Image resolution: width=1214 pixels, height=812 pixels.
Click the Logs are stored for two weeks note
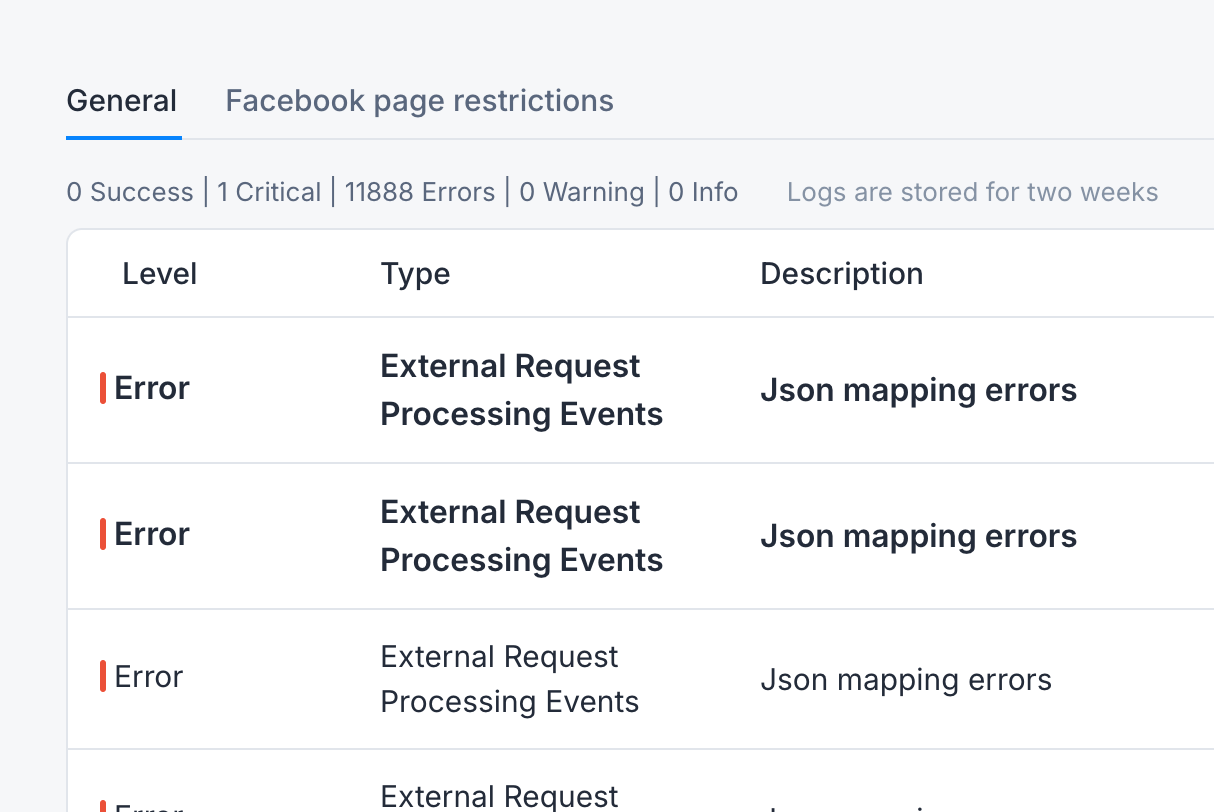tap(972, 192)
